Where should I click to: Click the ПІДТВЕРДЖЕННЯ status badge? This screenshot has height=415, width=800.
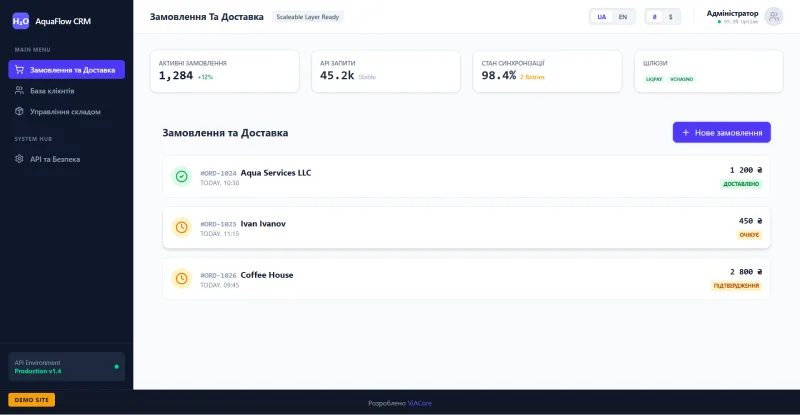736,286
